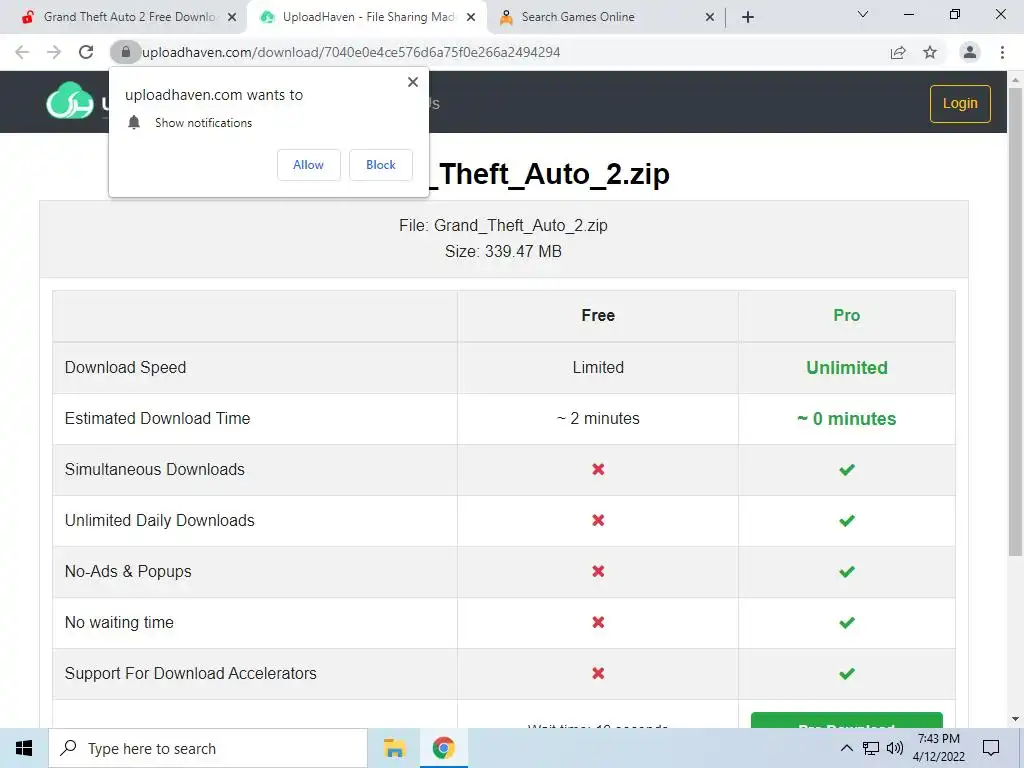This screenshot has height=768, width=1024.
Task: Click green check for No-Ads & Popups
Action: tap(846, 571)
